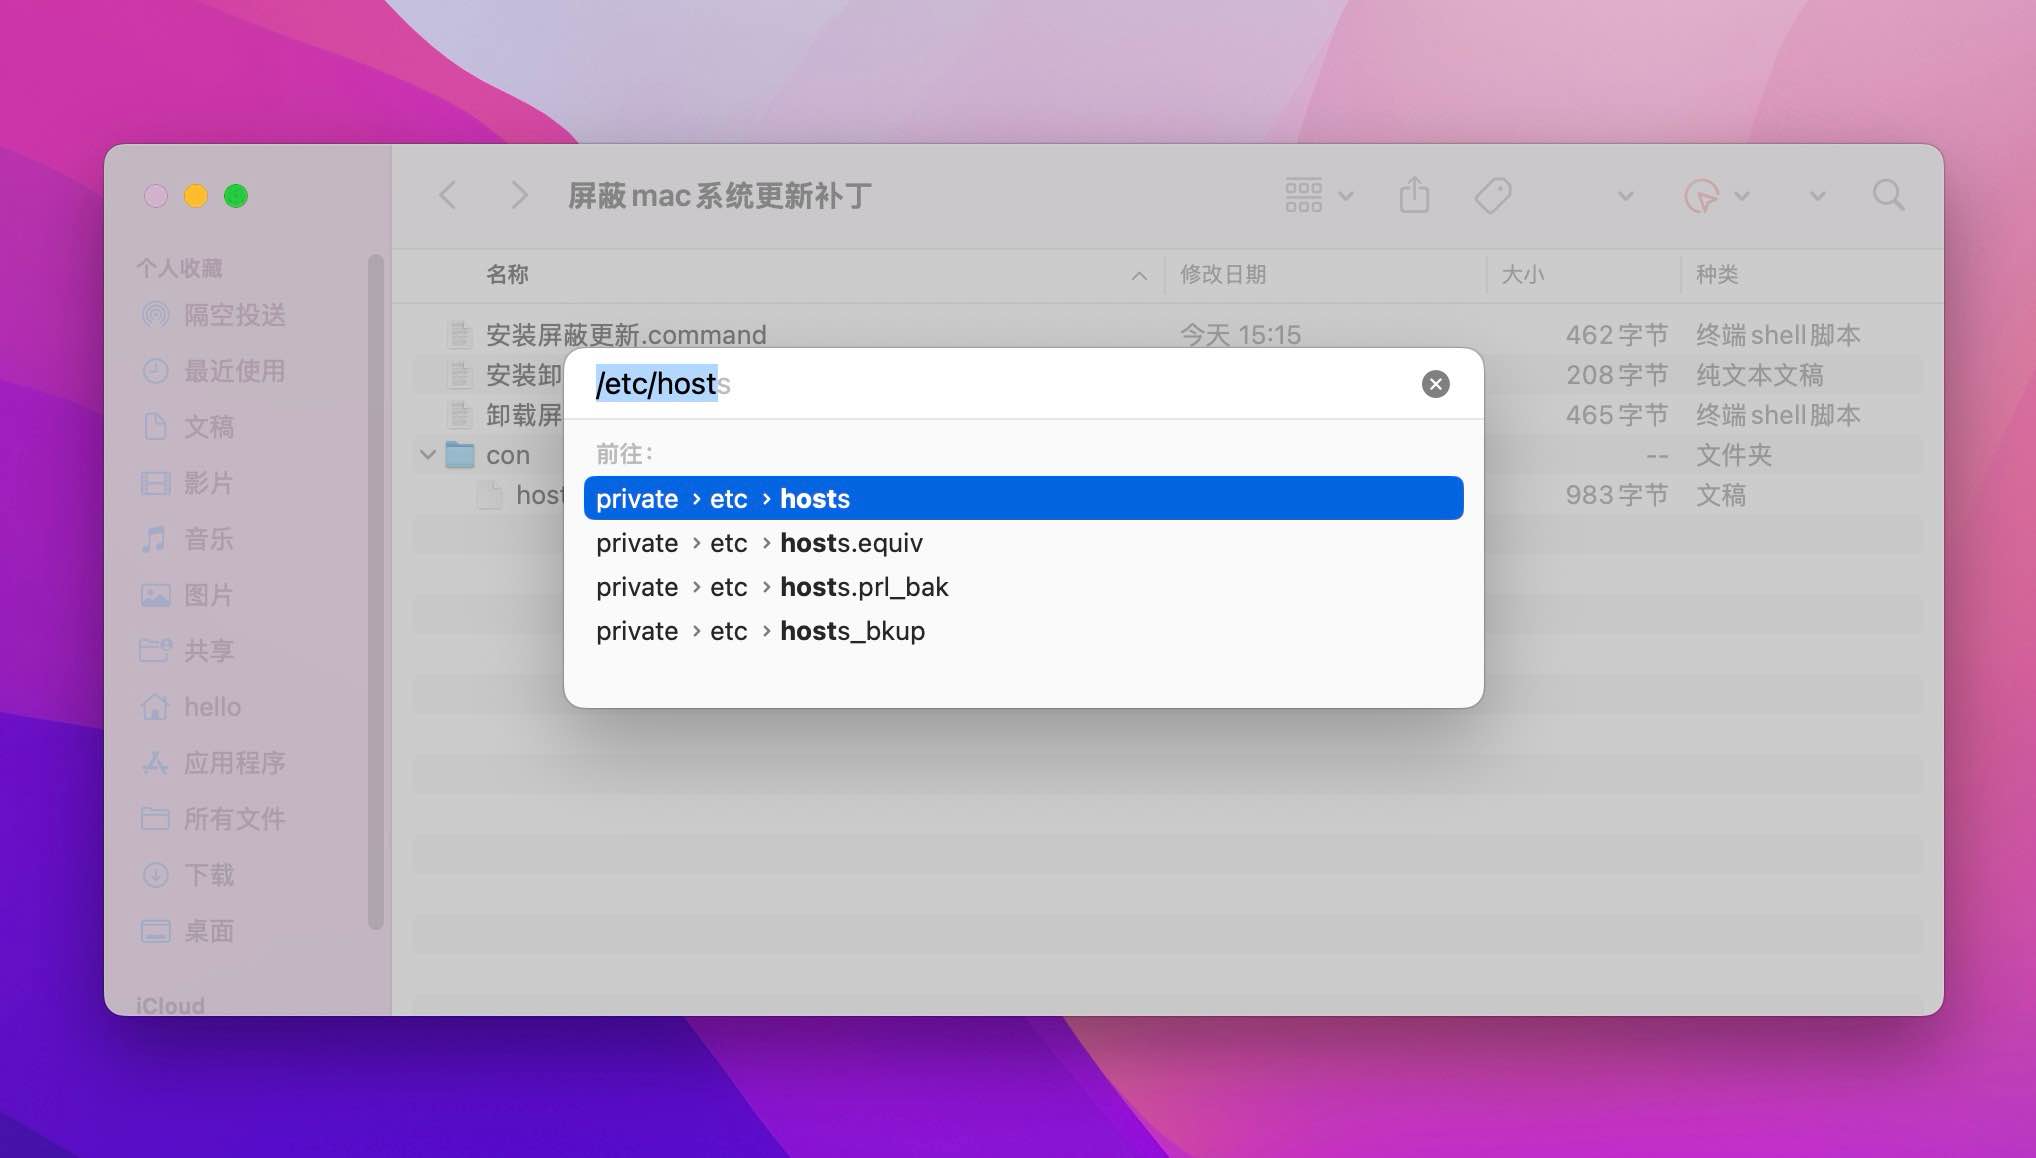Click the Tags icon in the toolbar

coord(1491,195)
